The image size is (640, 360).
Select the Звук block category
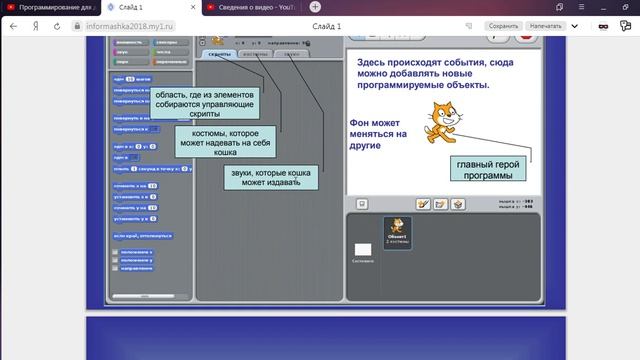pos(131,52)
